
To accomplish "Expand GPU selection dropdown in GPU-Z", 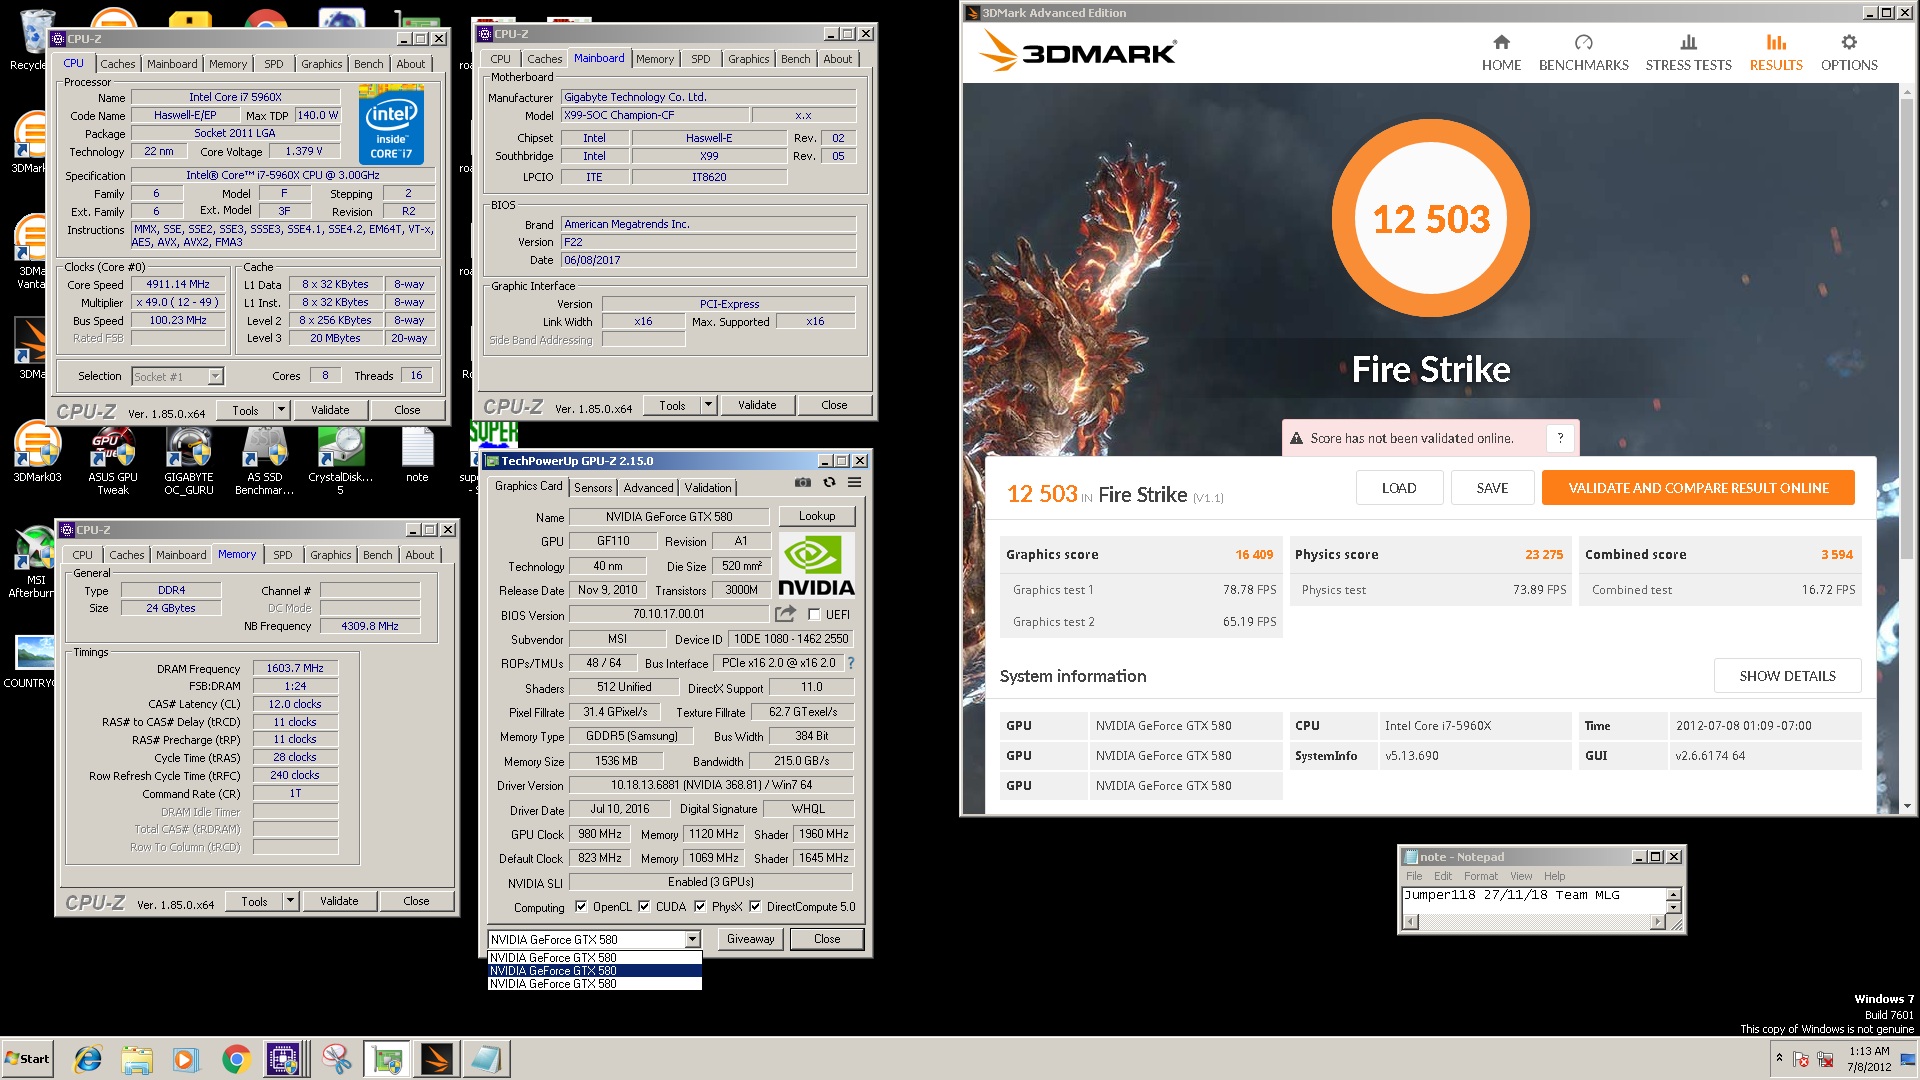I will point(692,939).
